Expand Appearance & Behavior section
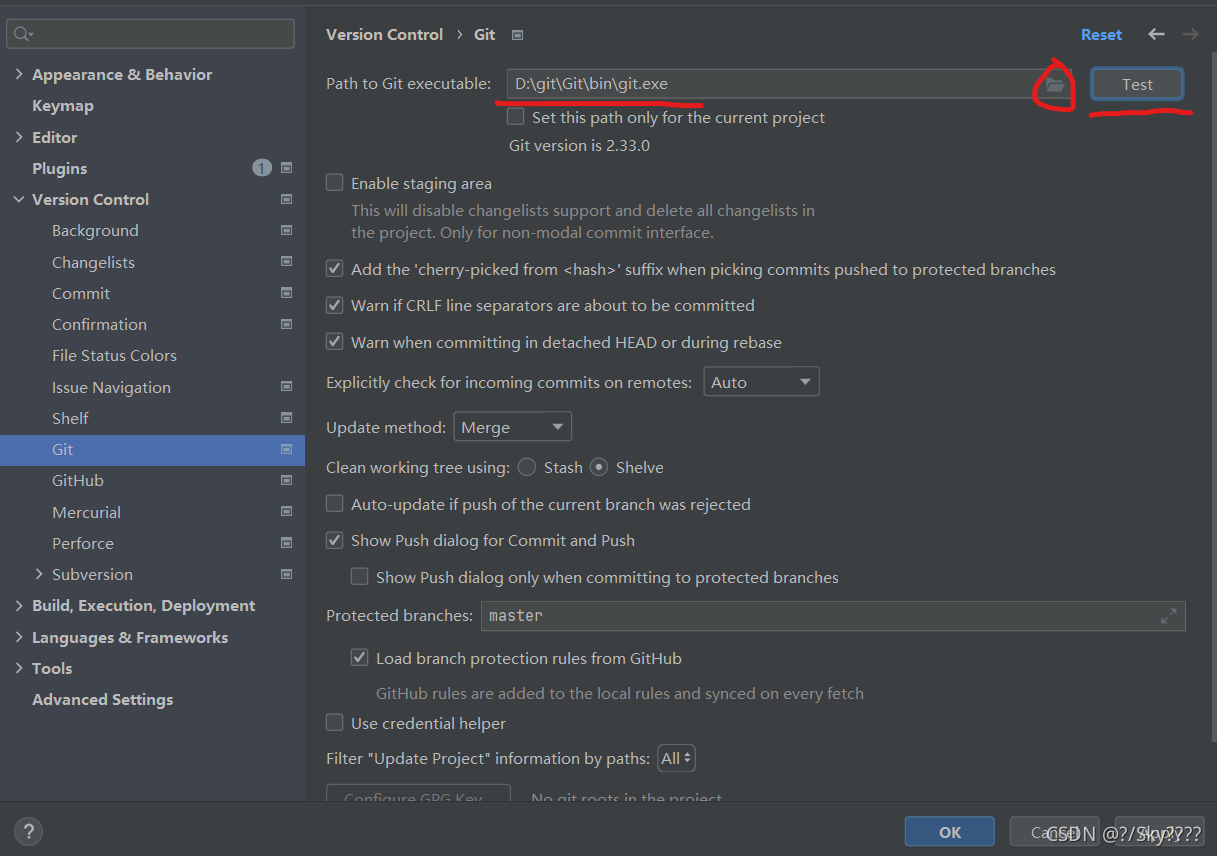 [x=19, y=75]
